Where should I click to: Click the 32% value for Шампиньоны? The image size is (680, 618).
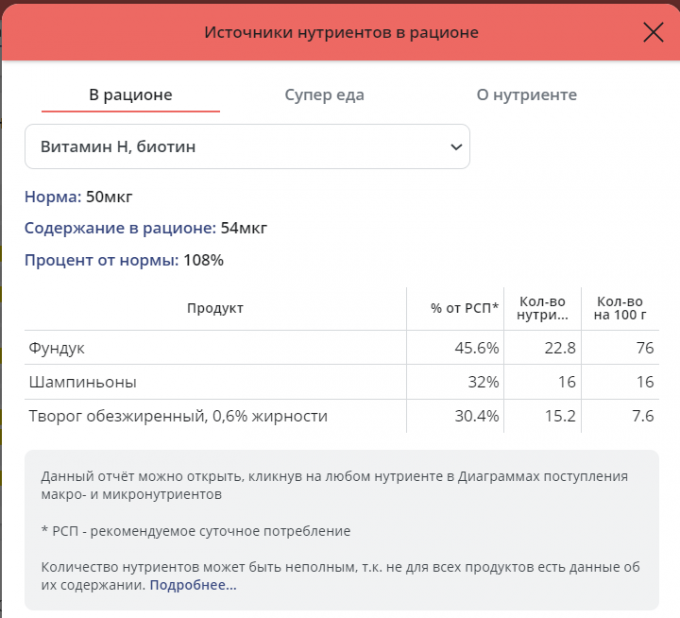(x=482, y=382)
